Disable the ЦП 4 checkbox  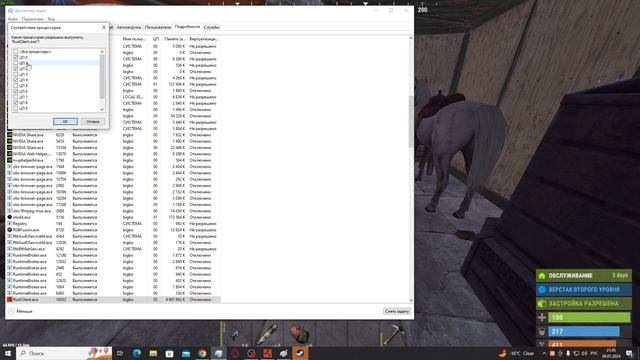click(x=16, y=80)
